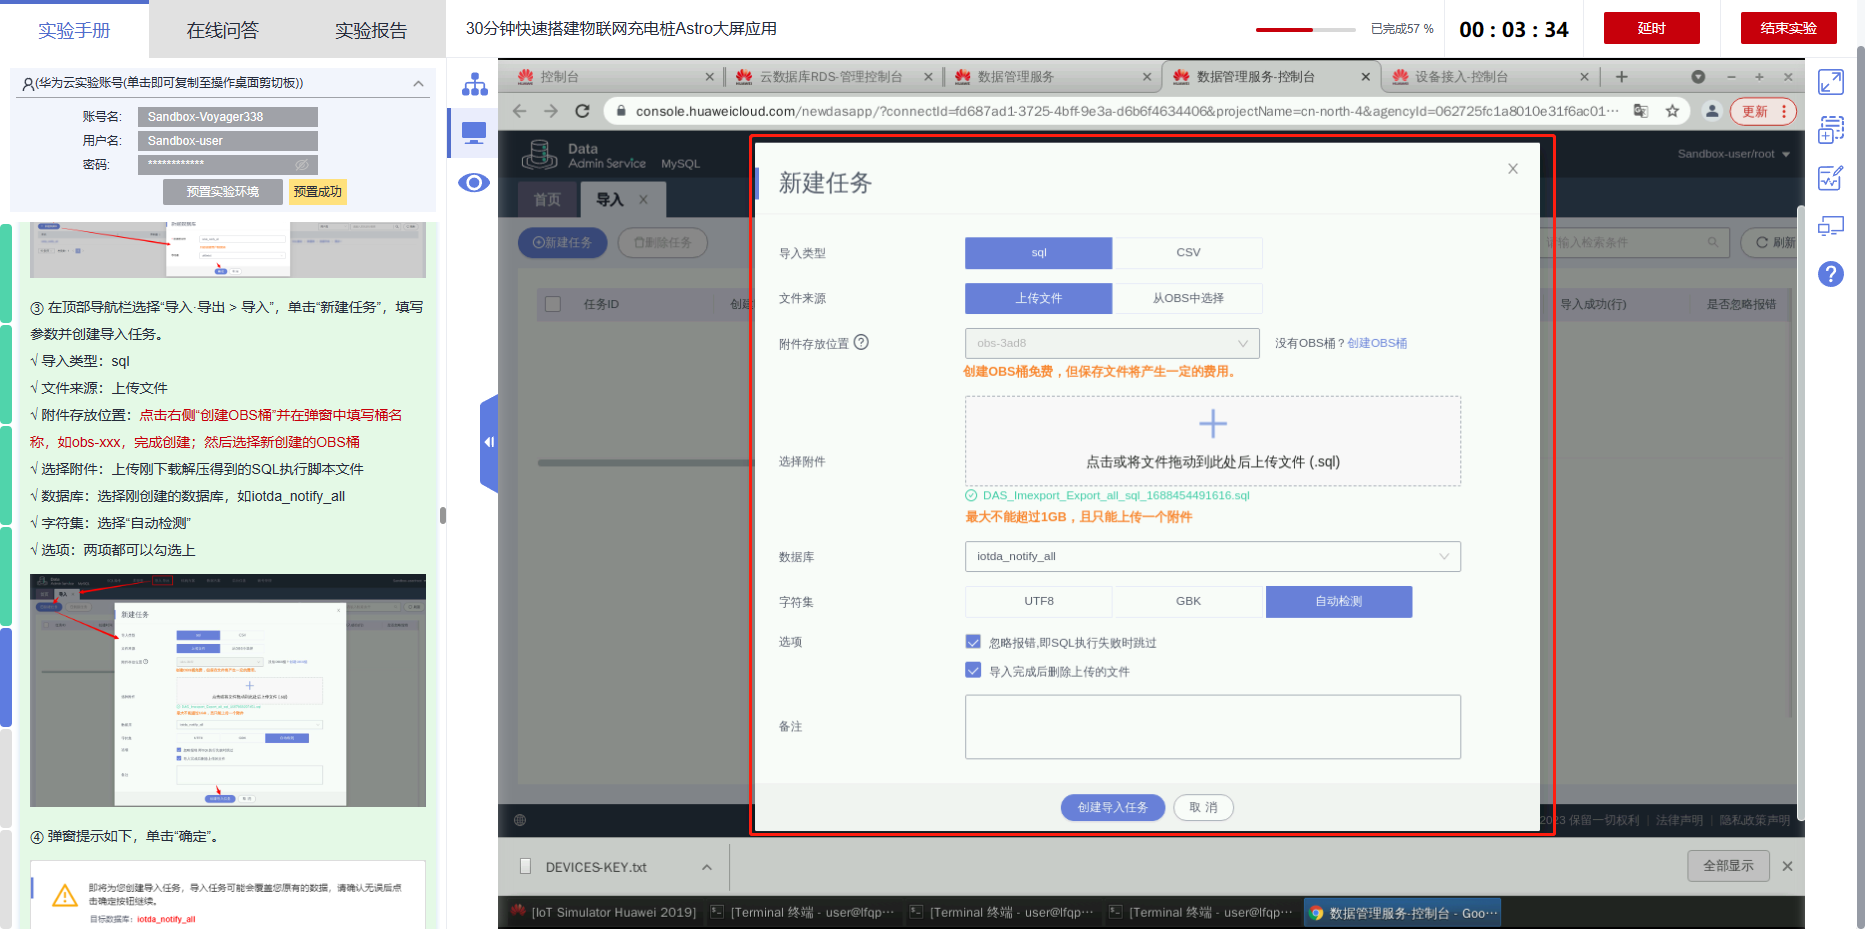Click the upload file drop area
The width and height of the screenshot is (1865, 929).
click(1213, 441)
